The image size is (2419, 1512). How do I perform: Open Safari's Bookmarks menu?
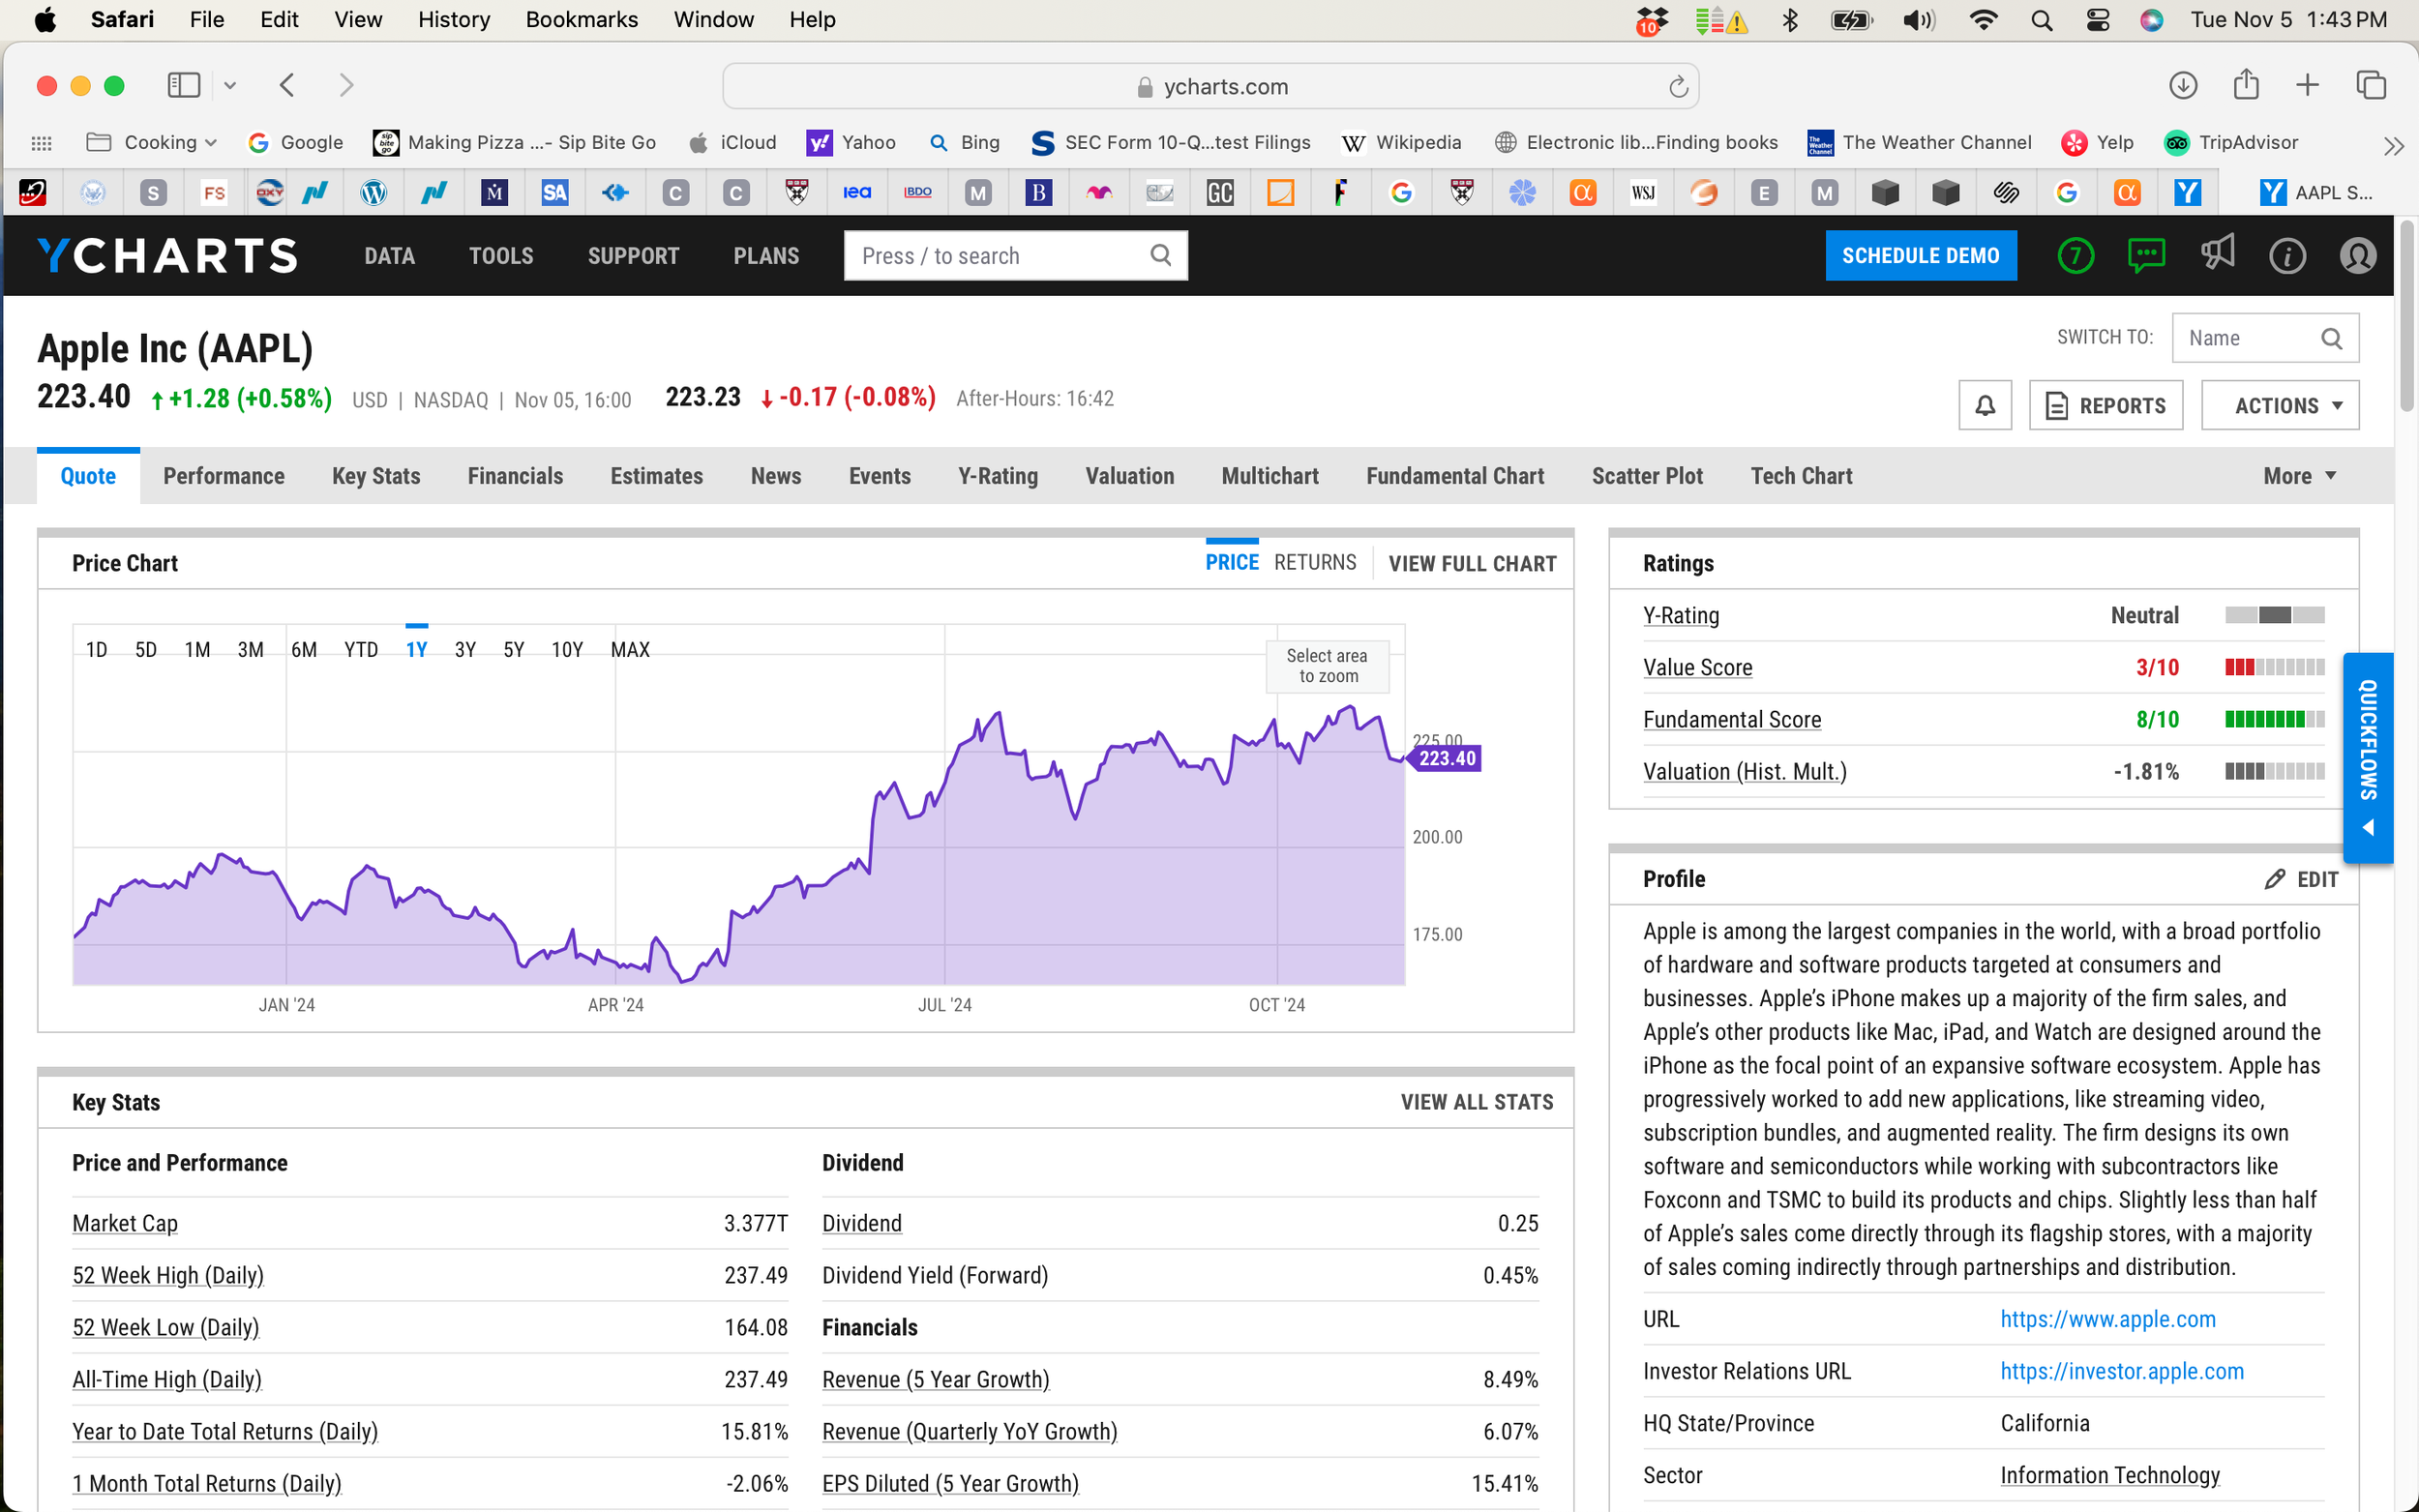click(x=581, y=19)
